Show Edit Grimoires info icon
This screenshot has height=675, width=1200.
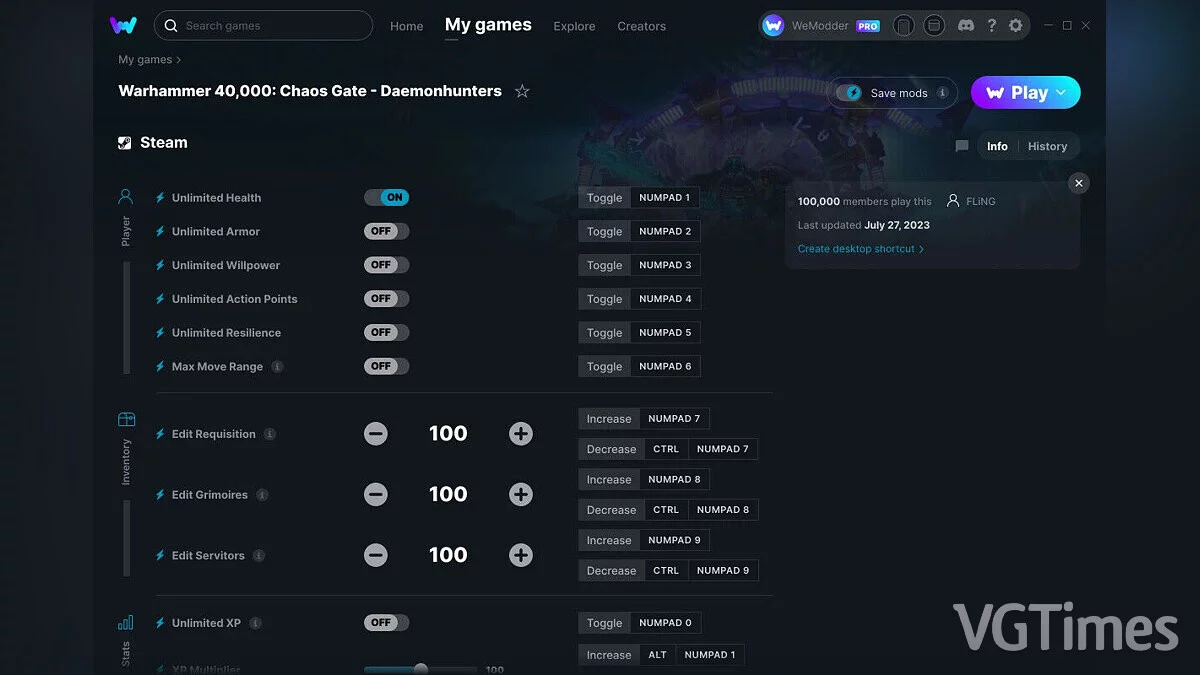click(262, 495)
